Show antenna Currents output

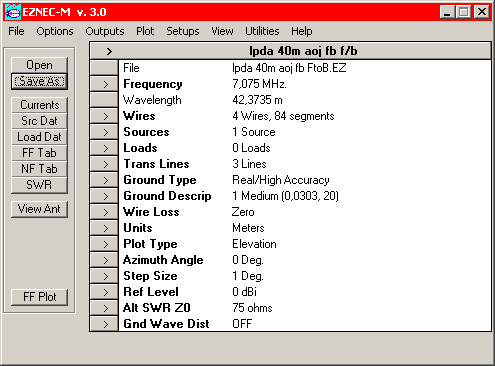tap(39, 105)
